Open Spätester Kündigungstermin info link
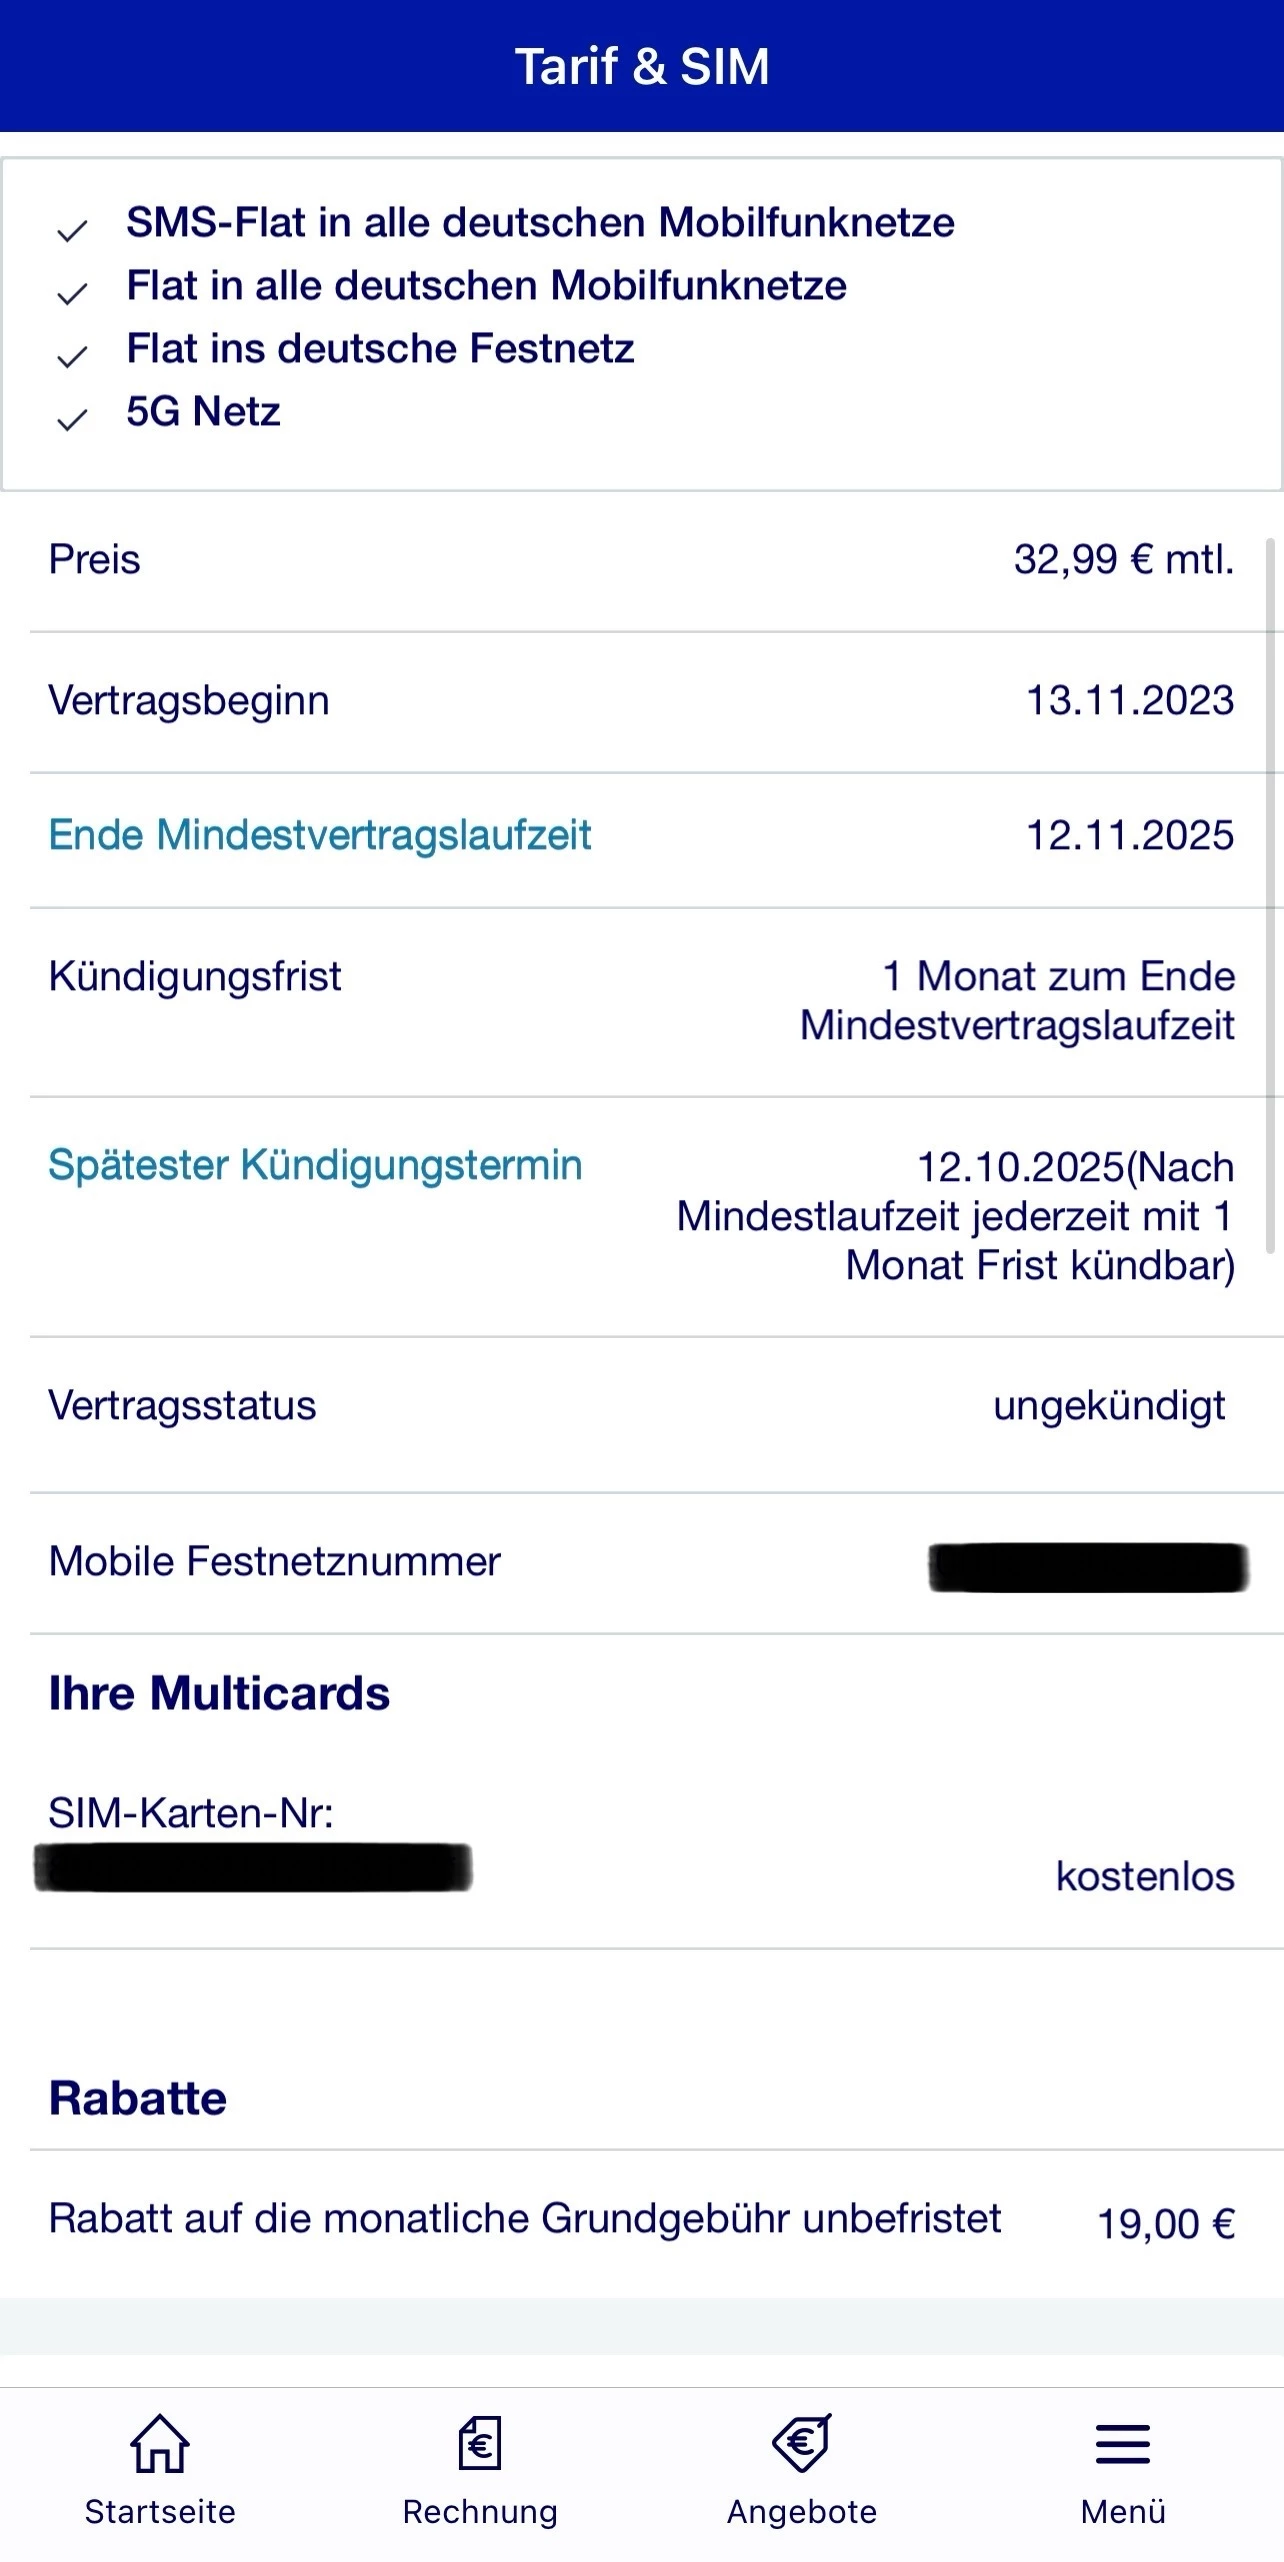 [315, 1165]
